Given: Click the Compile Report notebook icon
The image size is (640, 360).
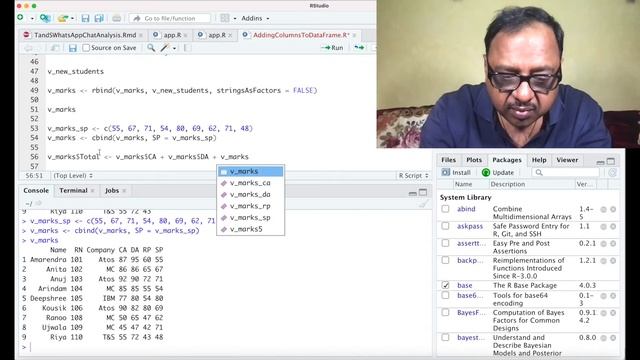Looking at the screenshot, I should [x=188, y=48].
